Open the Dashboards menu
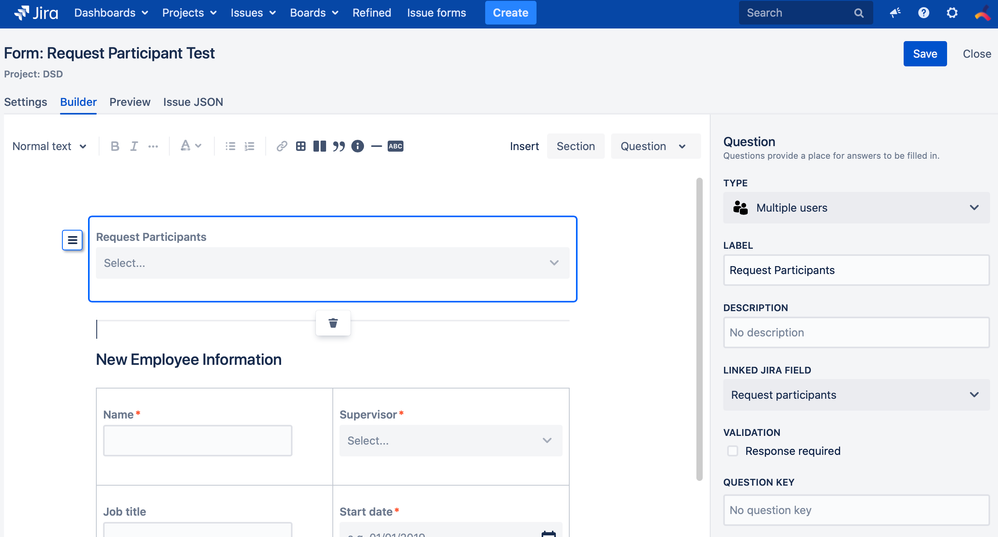998x537 pixels. coord(111,13)
